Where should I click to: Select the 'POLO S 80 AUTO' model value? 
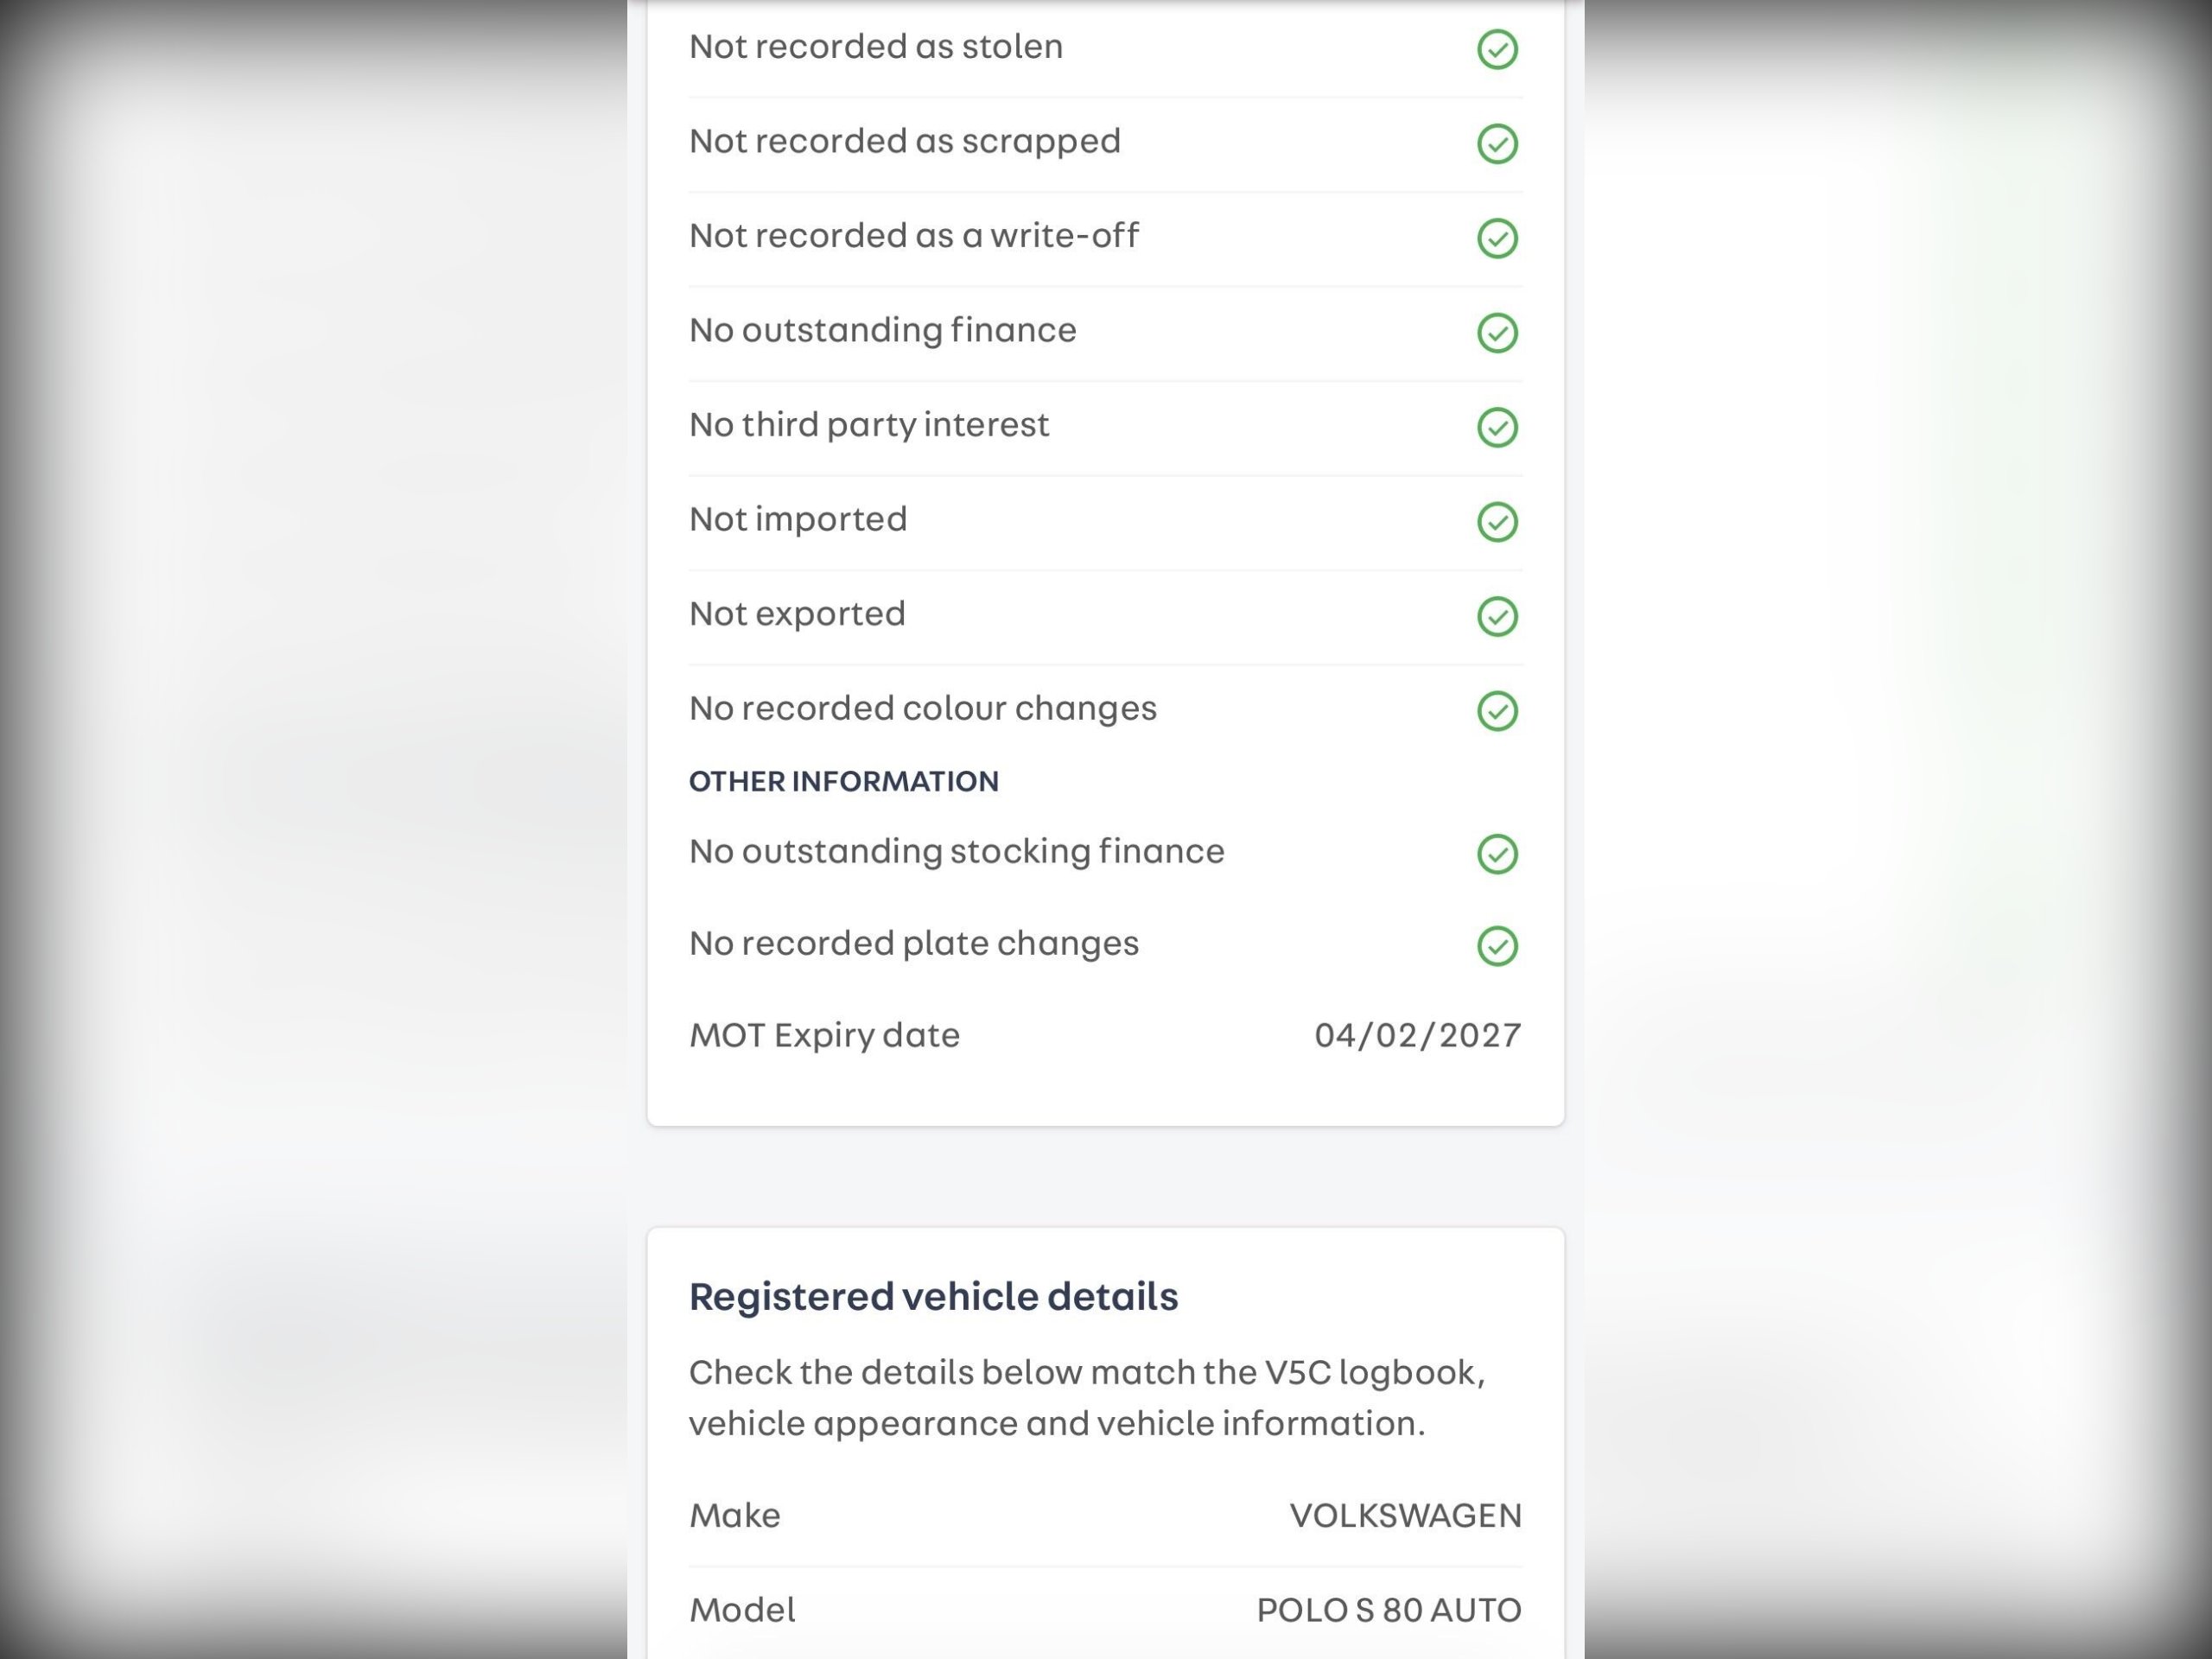1388,1610
